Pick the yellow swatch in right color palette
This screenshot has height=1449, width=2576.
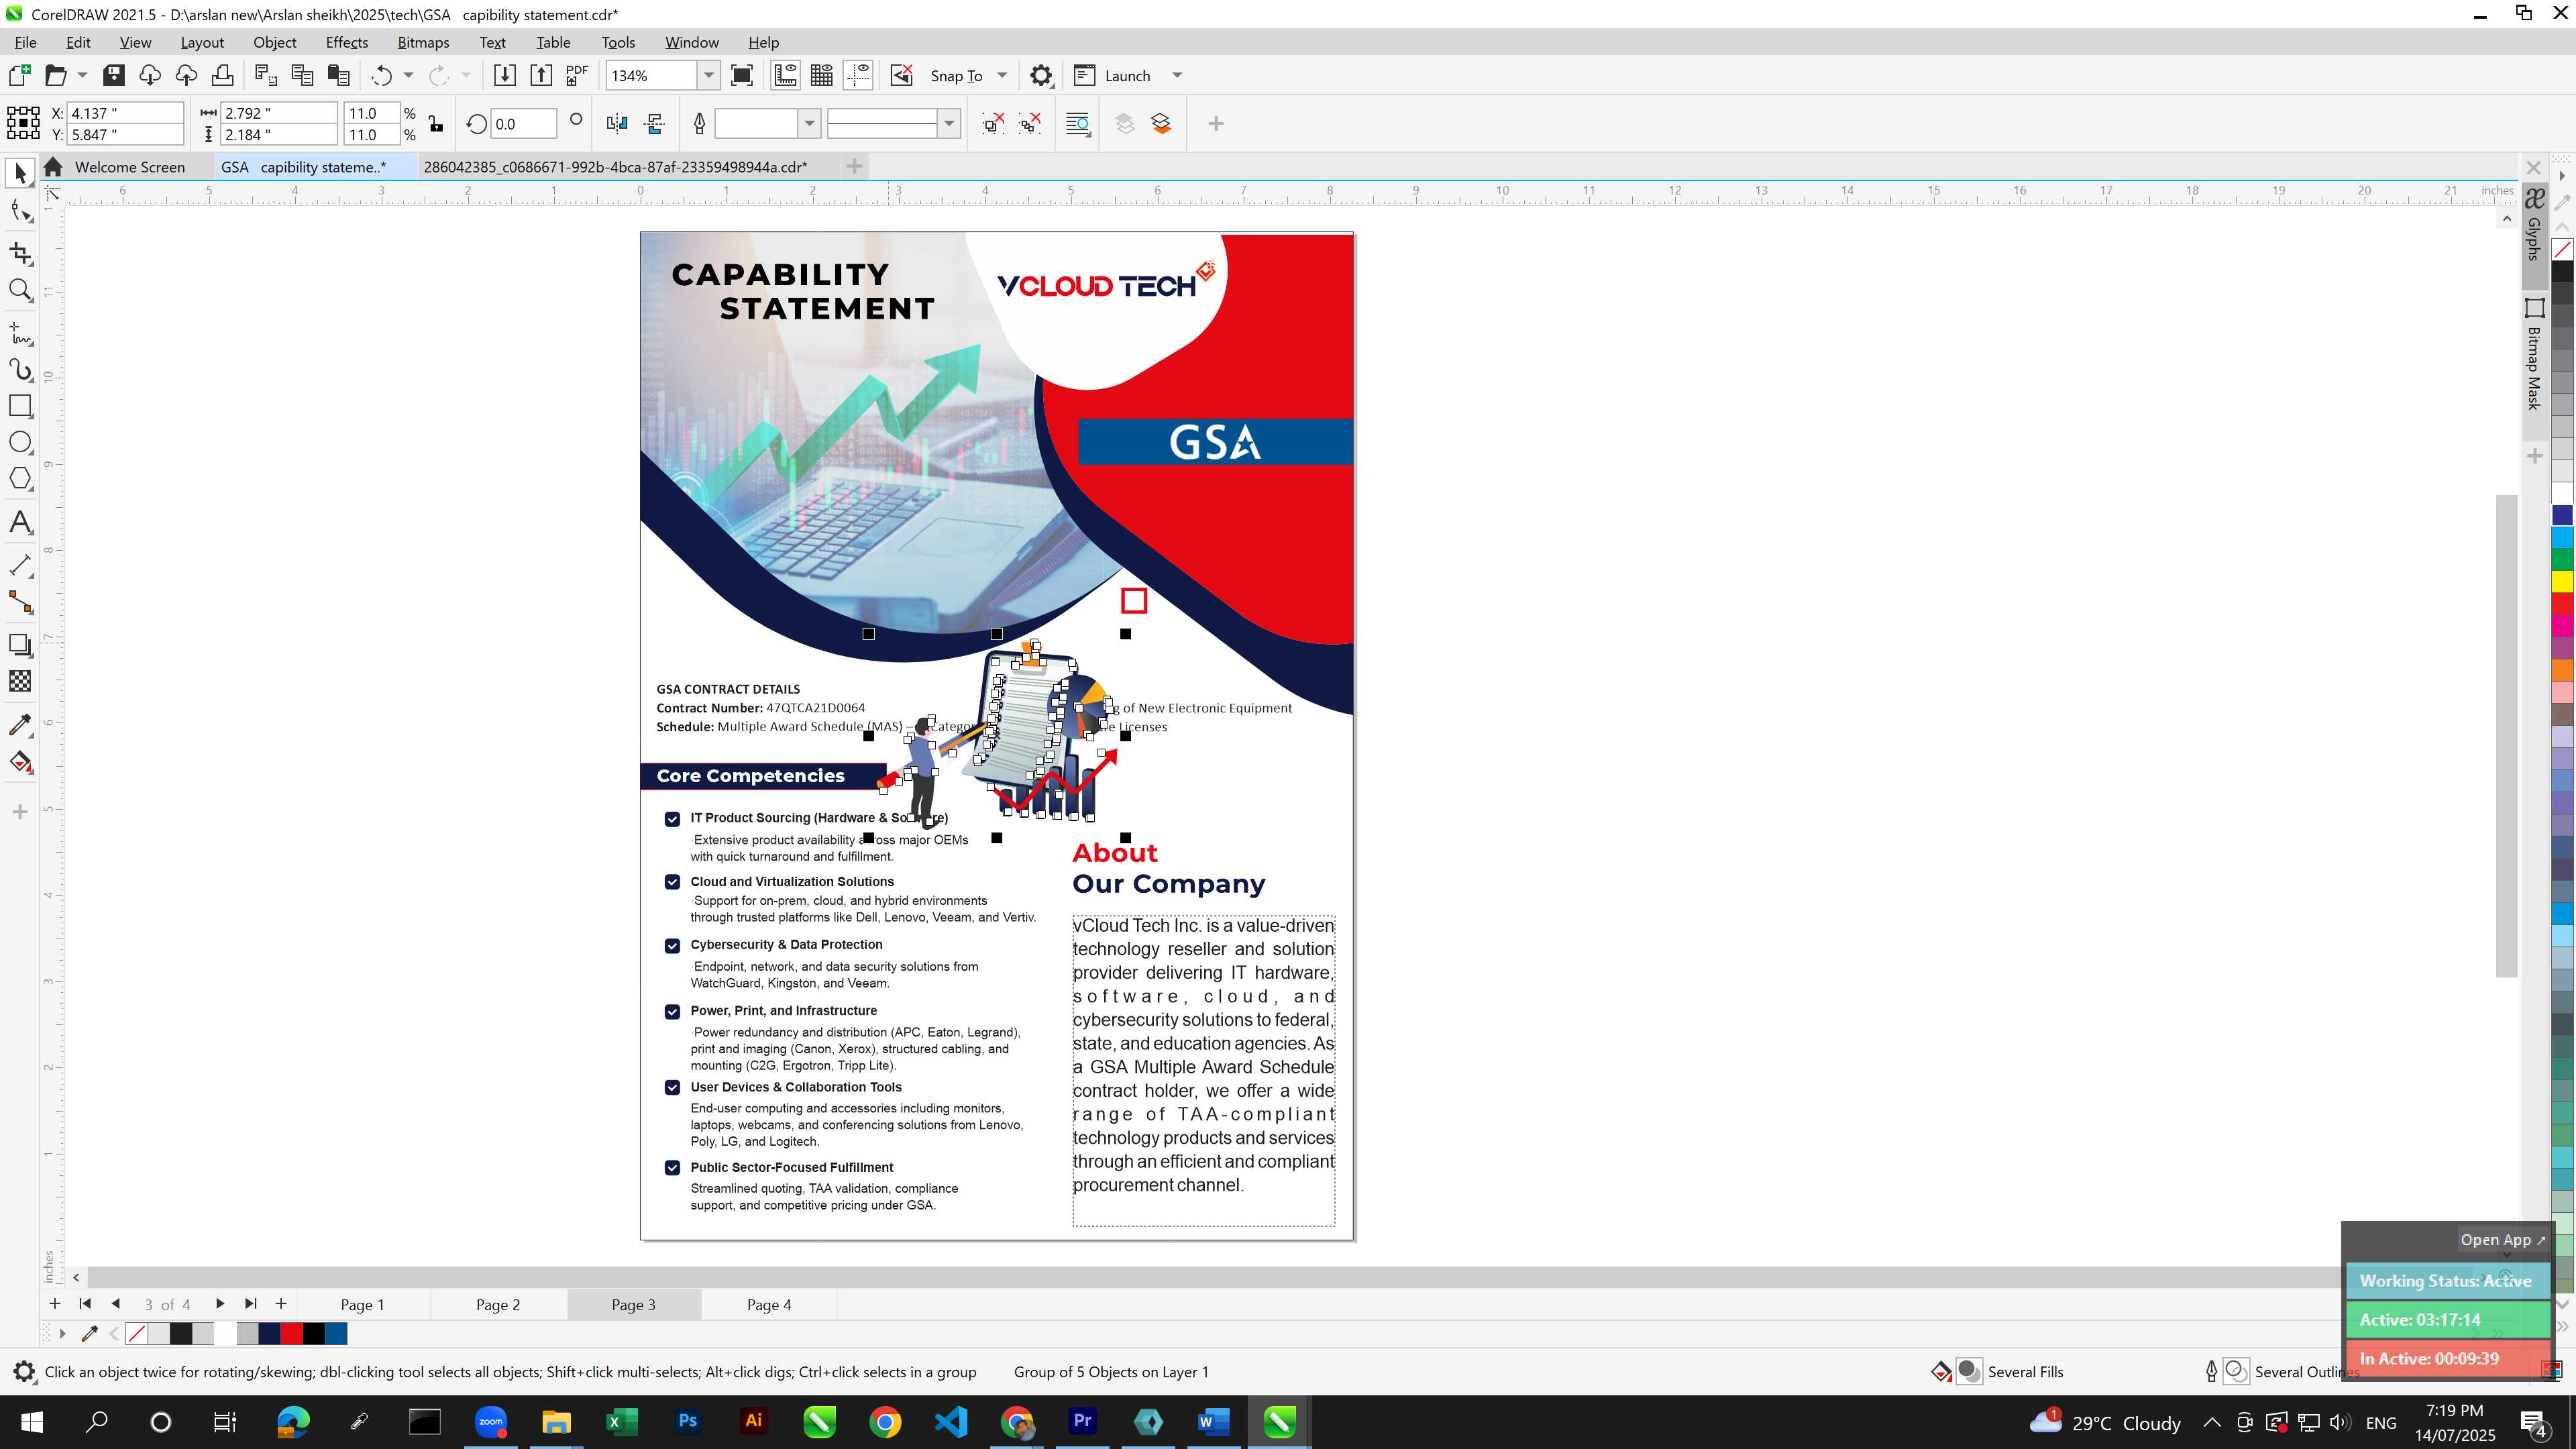pos(2562,581)
